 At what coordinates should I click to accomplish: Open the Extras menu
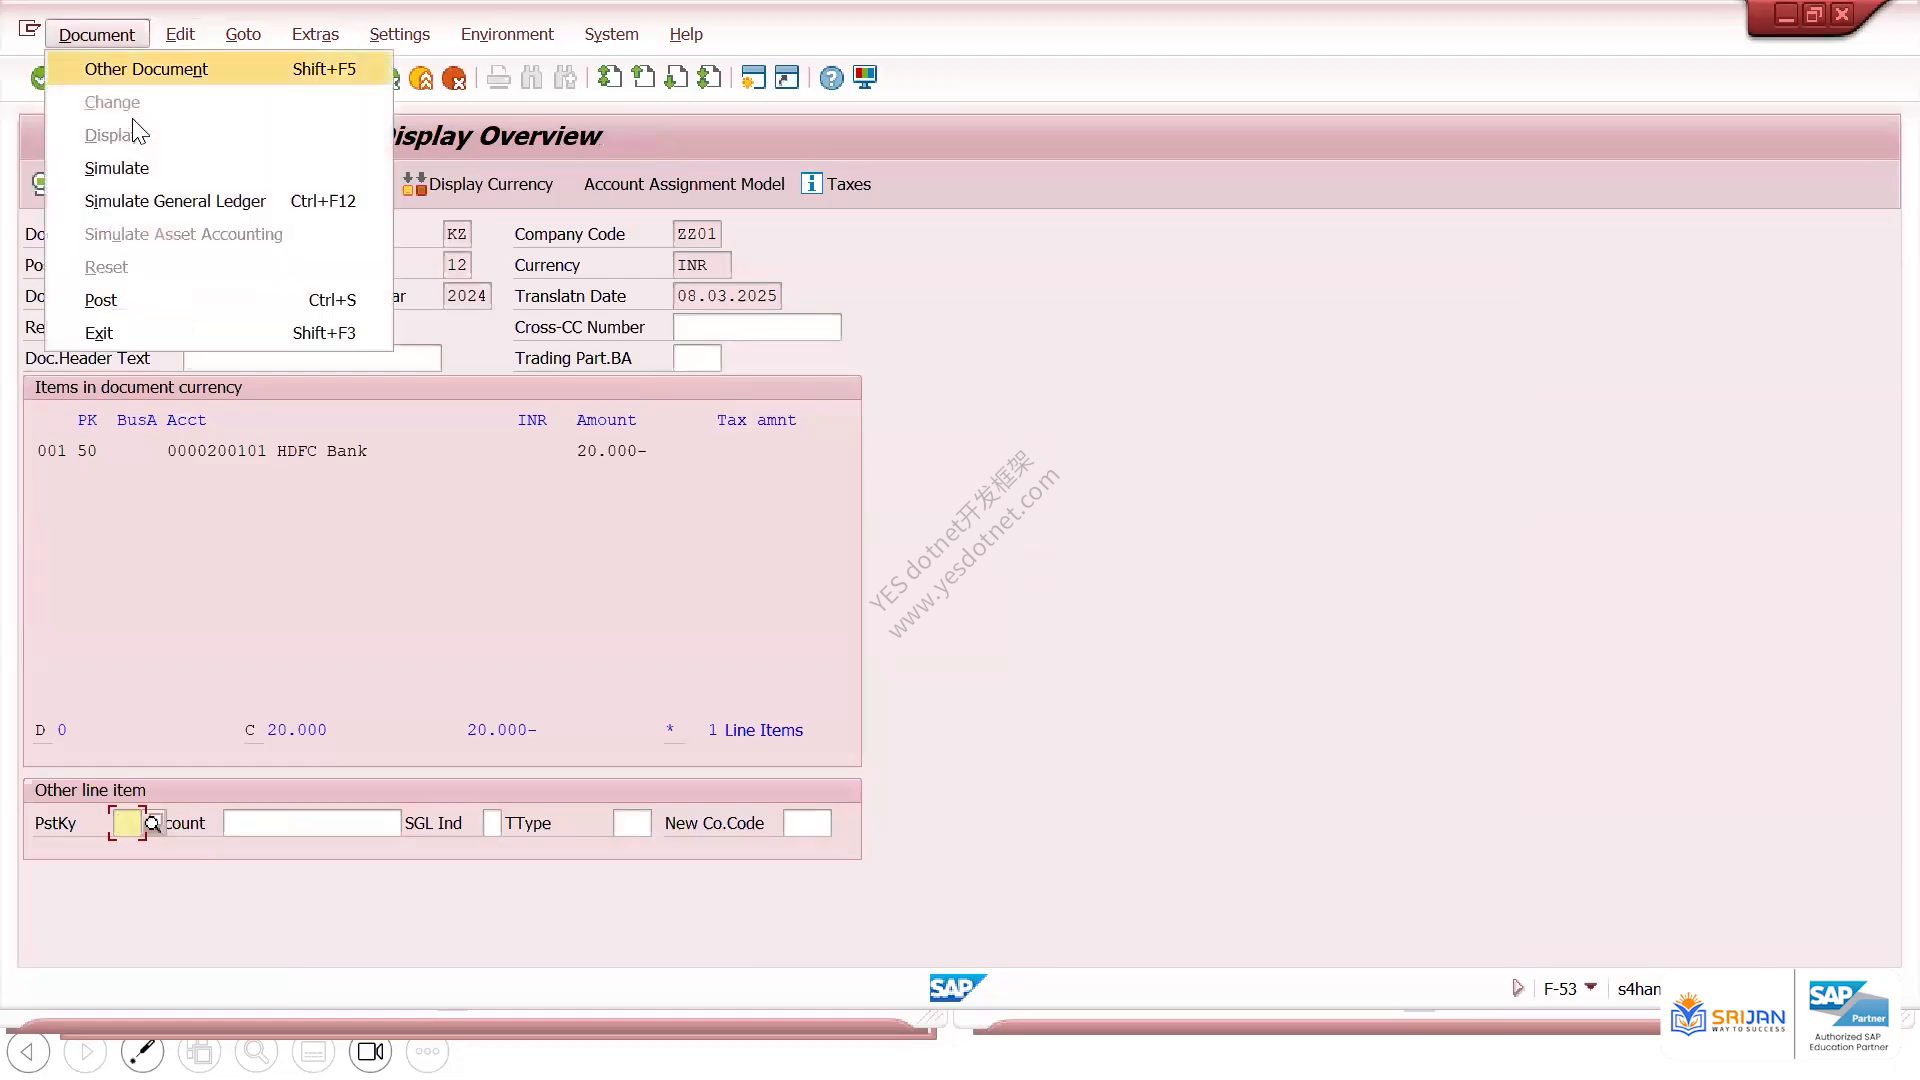(315, 34)
